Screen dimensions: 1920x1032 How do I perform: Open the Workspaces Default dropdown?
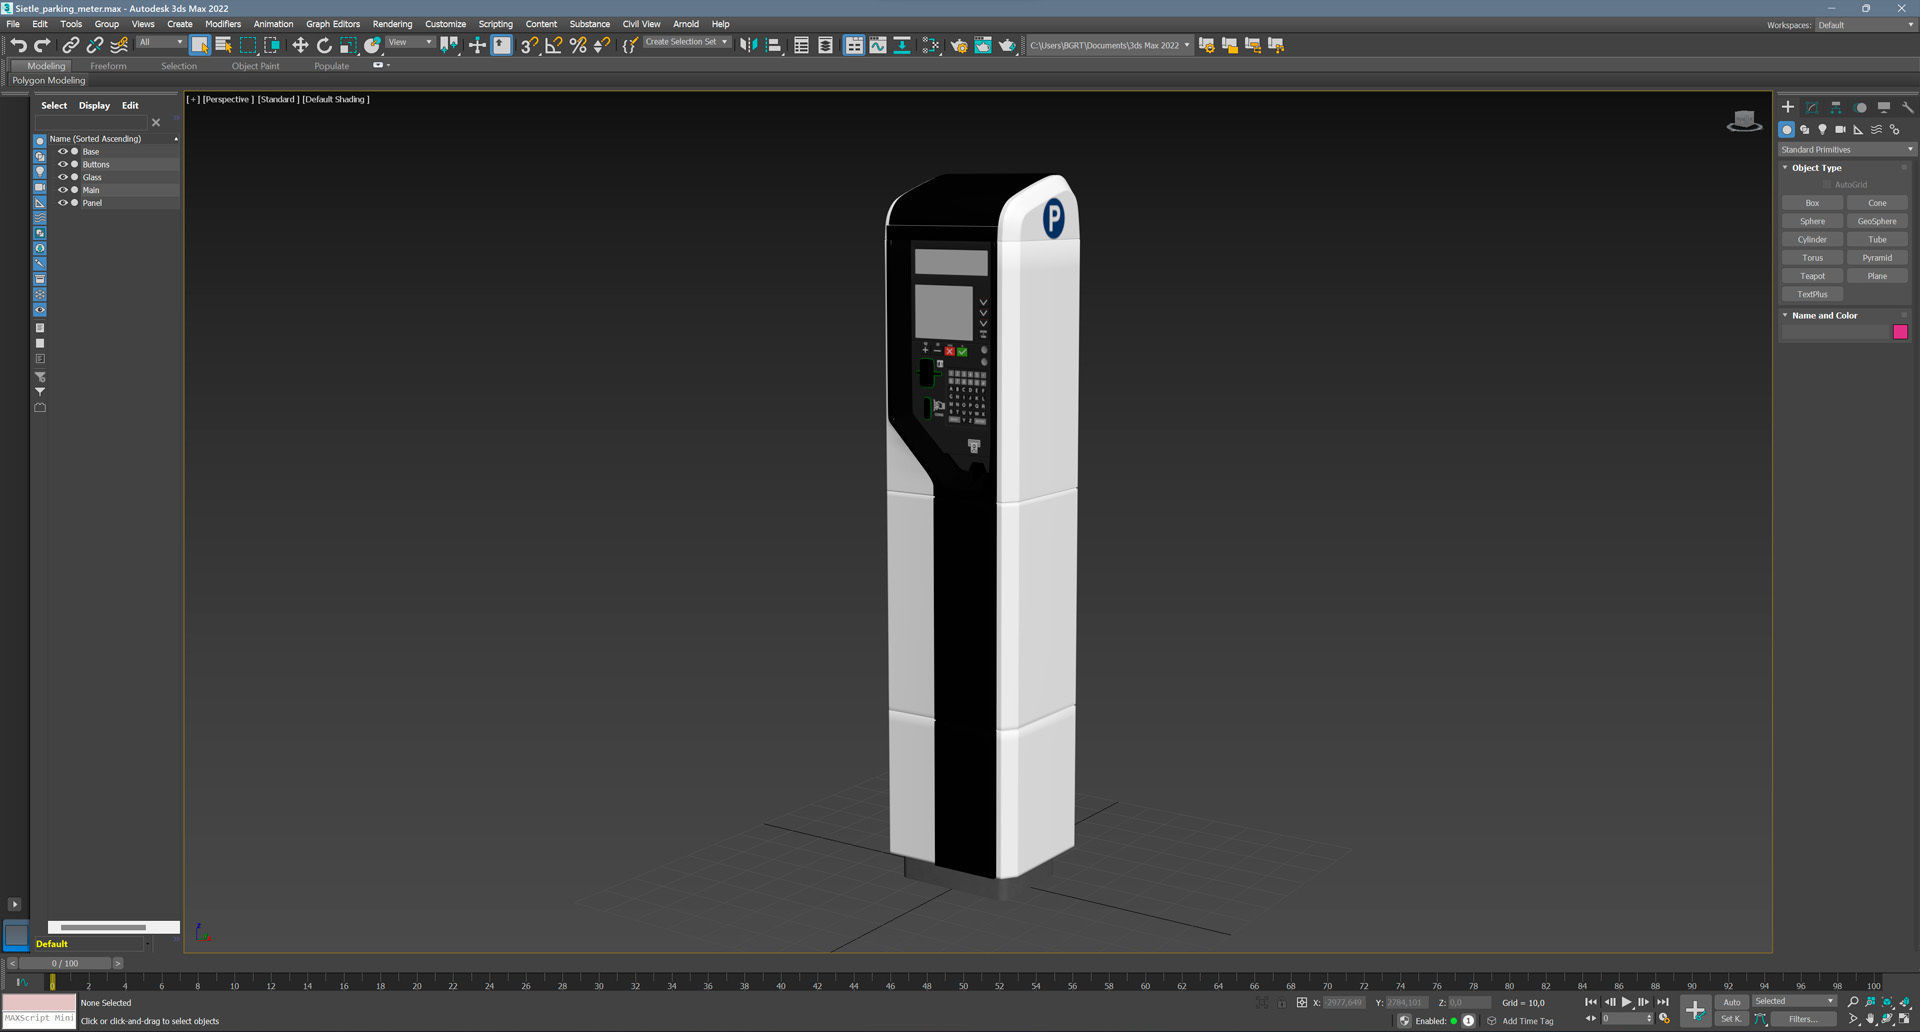click(x=1865, y=25)
